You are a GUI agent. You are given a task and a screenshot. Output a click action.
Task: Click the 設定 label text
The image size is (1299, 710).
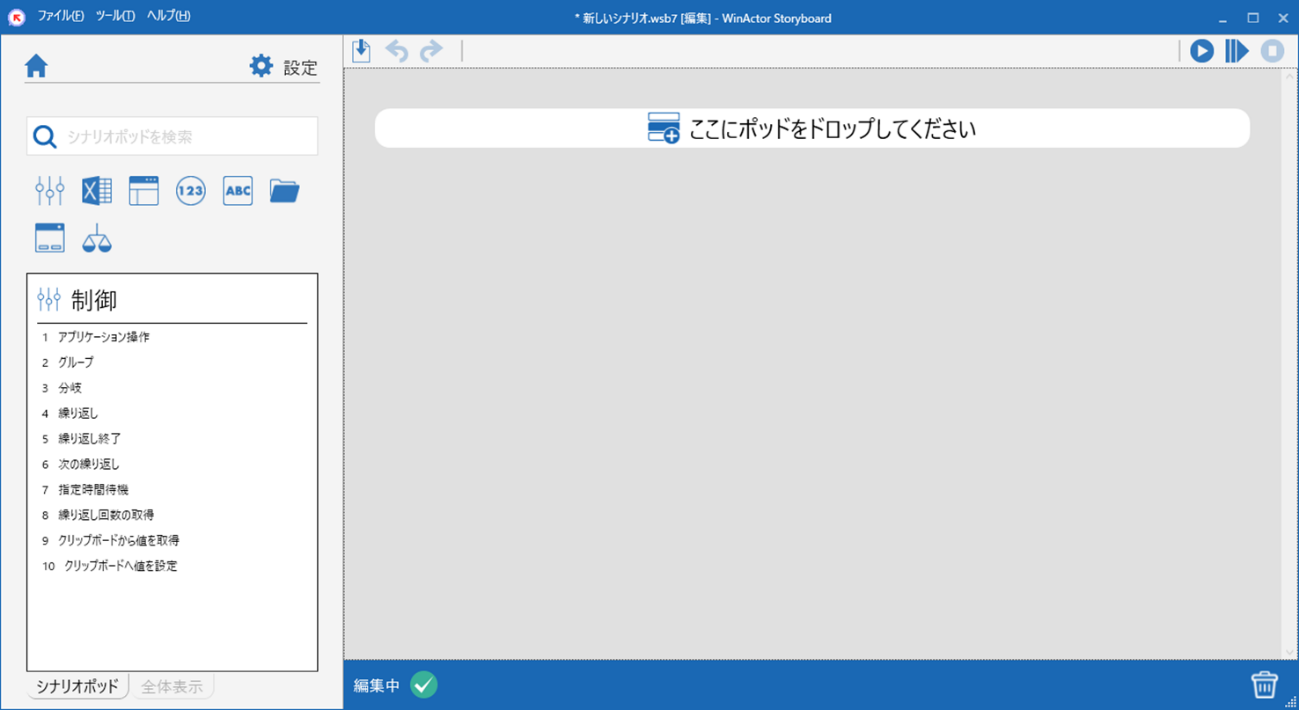pos(300,67)
